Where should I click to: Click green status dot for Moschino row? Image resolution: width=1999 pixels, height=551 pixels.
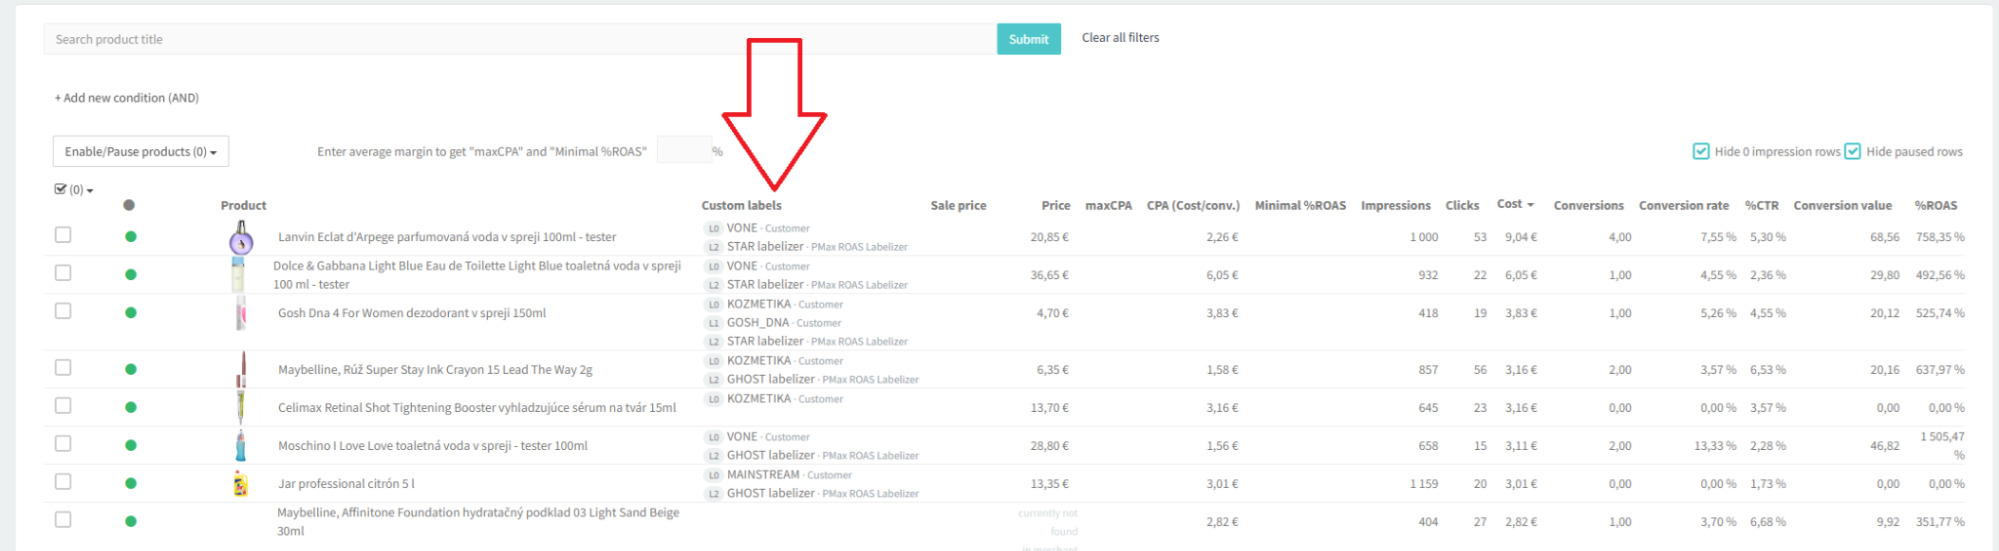[130, 446]
